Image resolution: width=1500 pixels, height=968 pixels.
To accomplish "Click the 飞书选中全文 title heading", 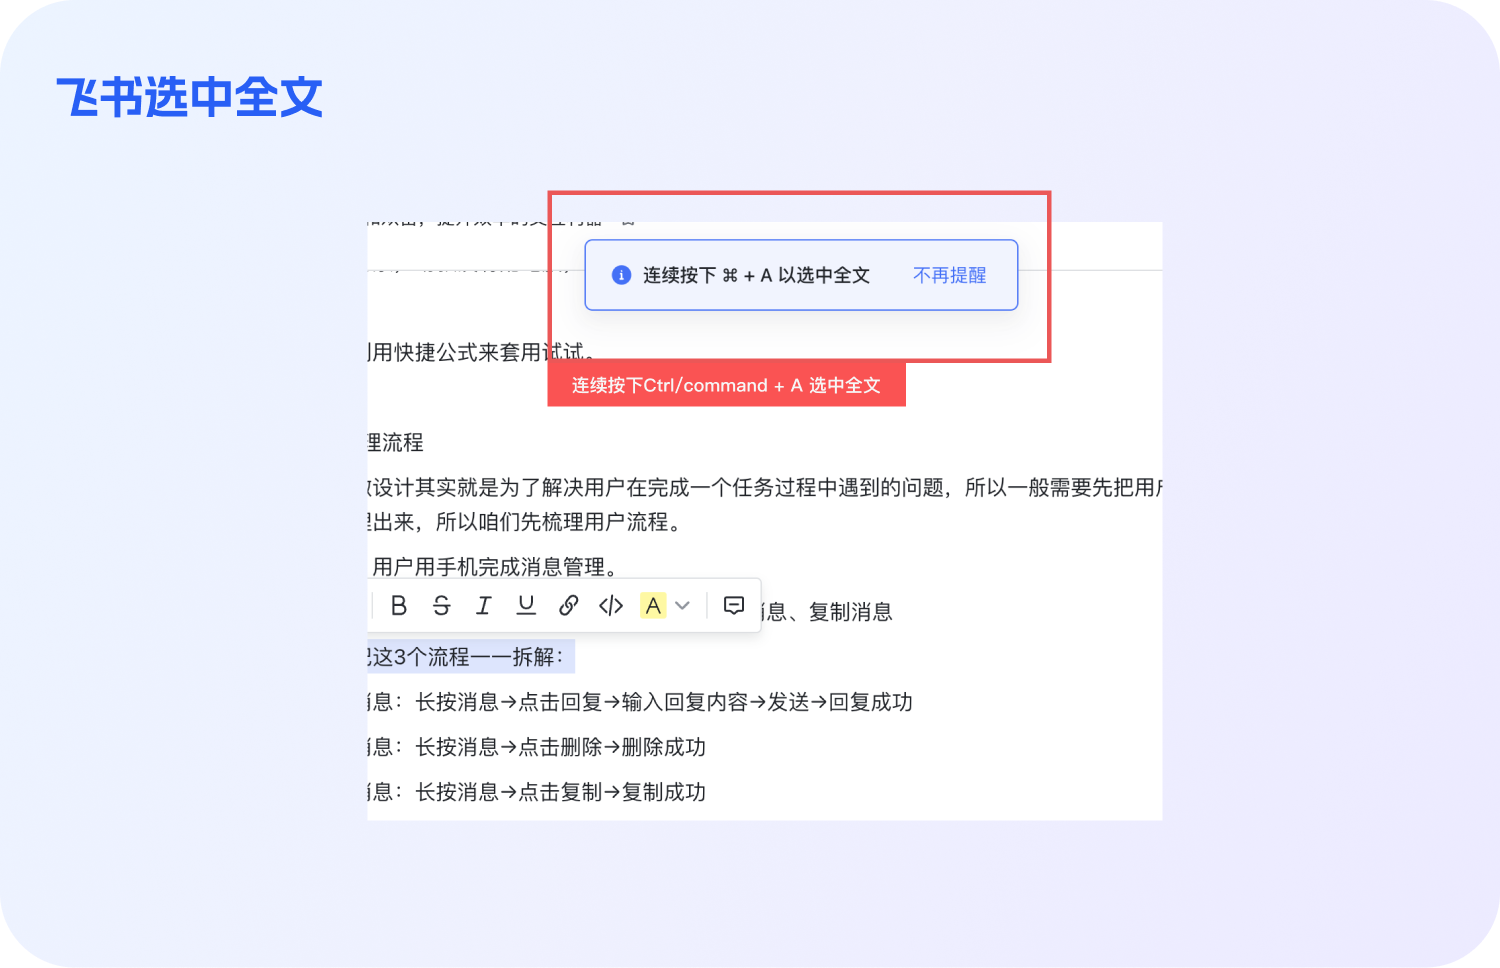I will coord(190,97).
